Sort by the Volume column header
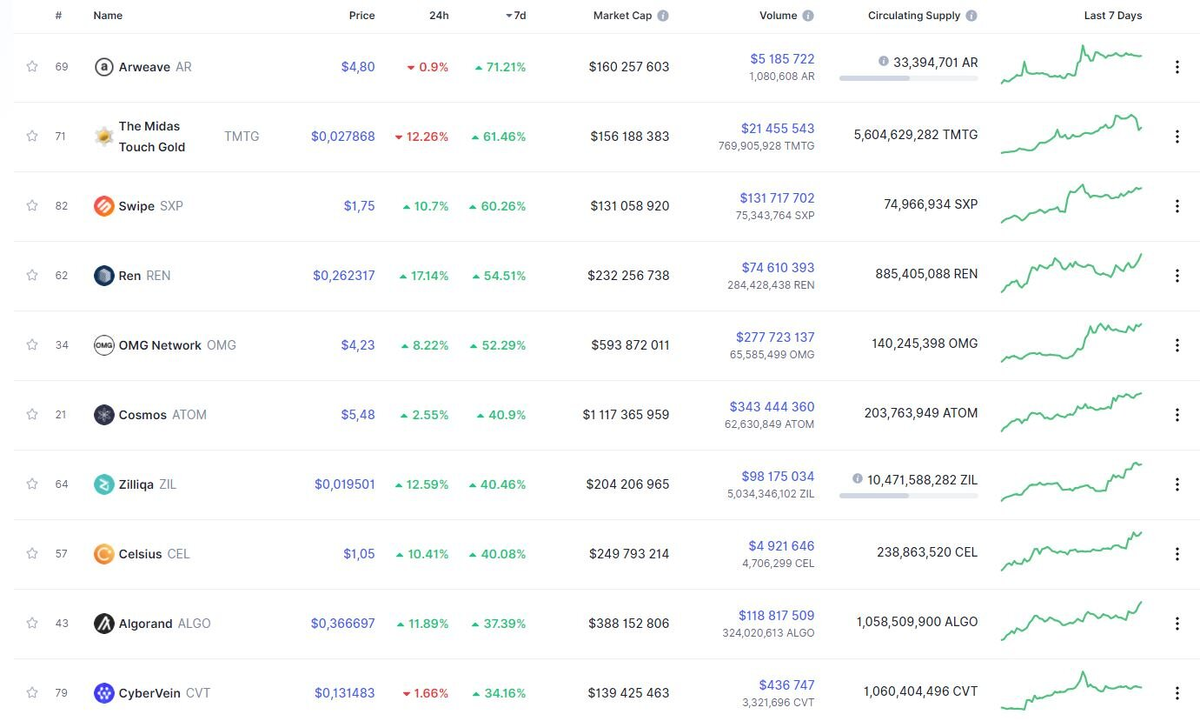The image size is (1200, 721). 778,16
